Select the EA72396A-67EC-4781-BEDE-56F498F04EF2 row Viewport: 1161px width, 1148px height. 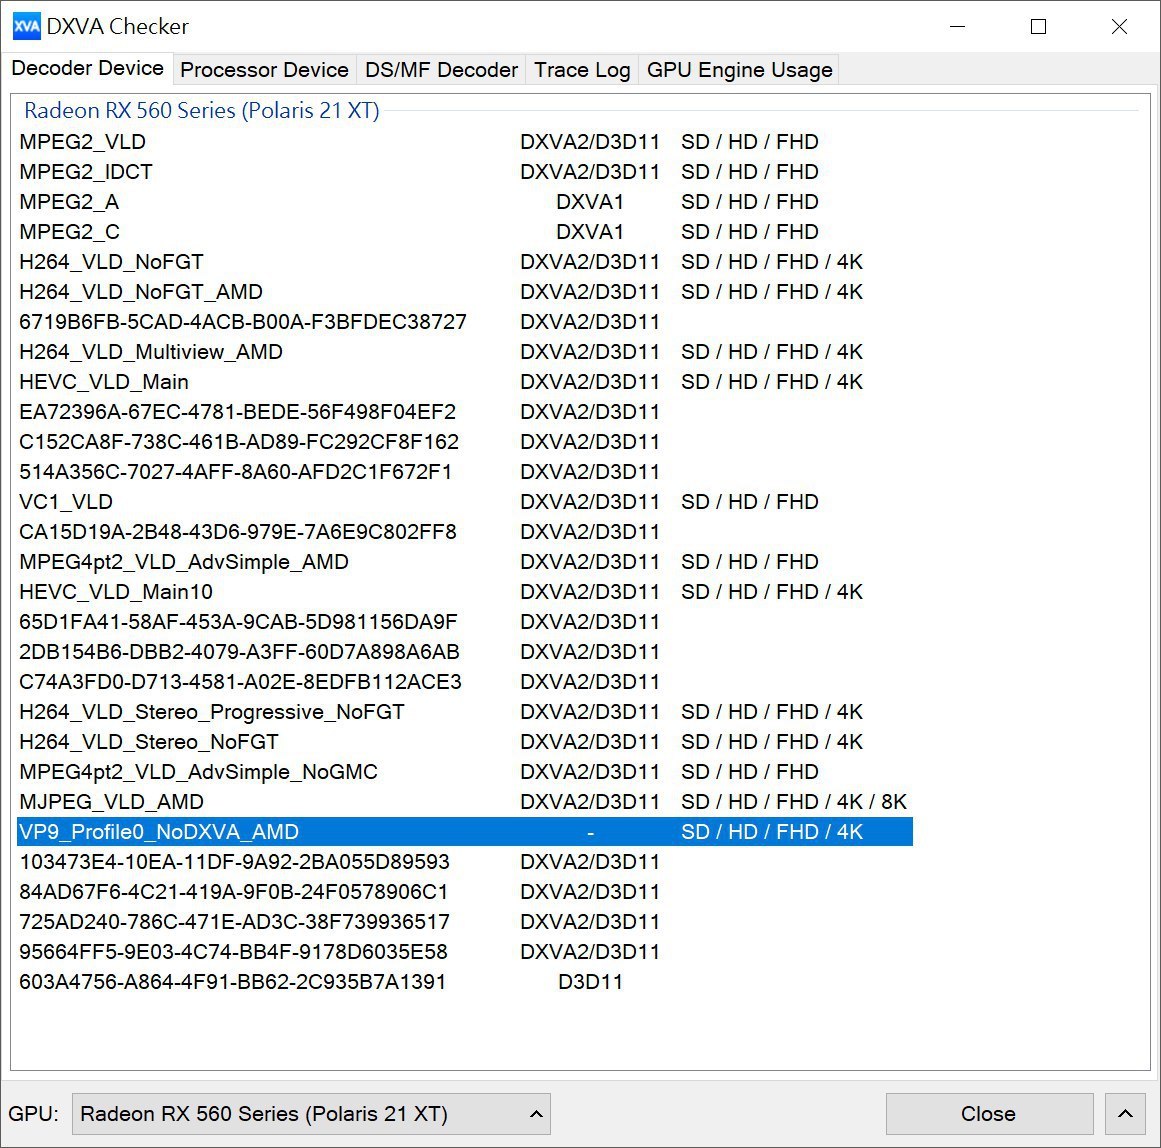(x=465, y=412)
